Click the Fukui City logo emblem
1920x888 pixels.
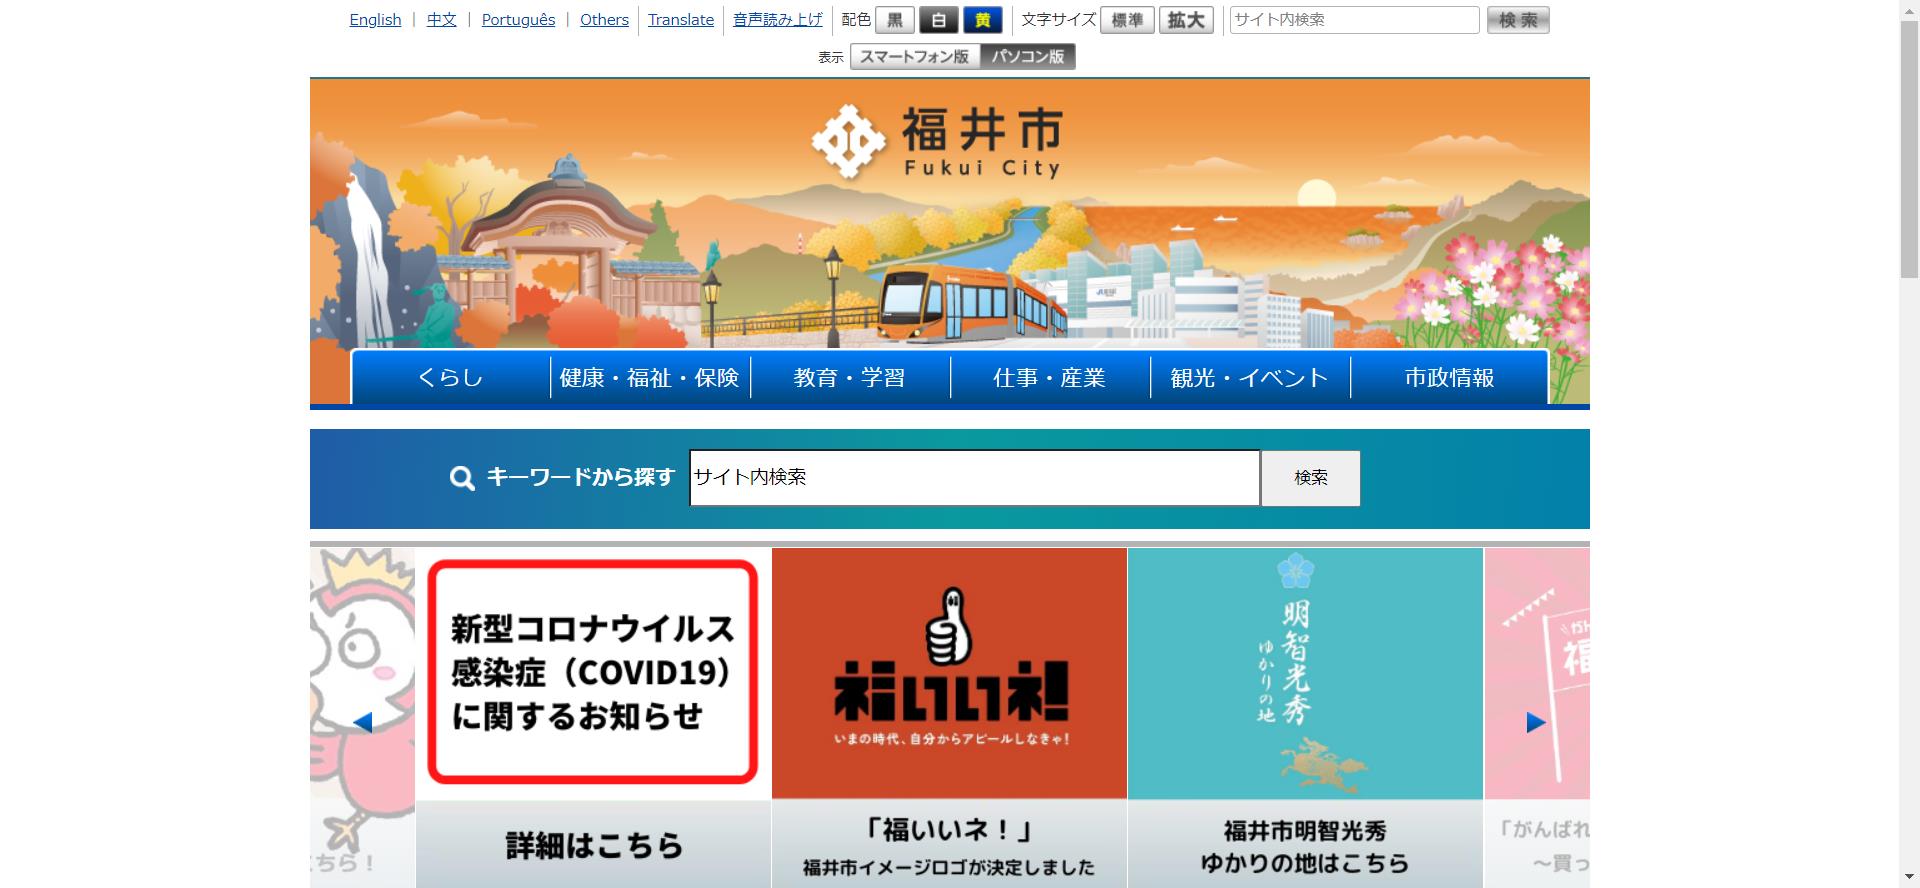point(848,143)
